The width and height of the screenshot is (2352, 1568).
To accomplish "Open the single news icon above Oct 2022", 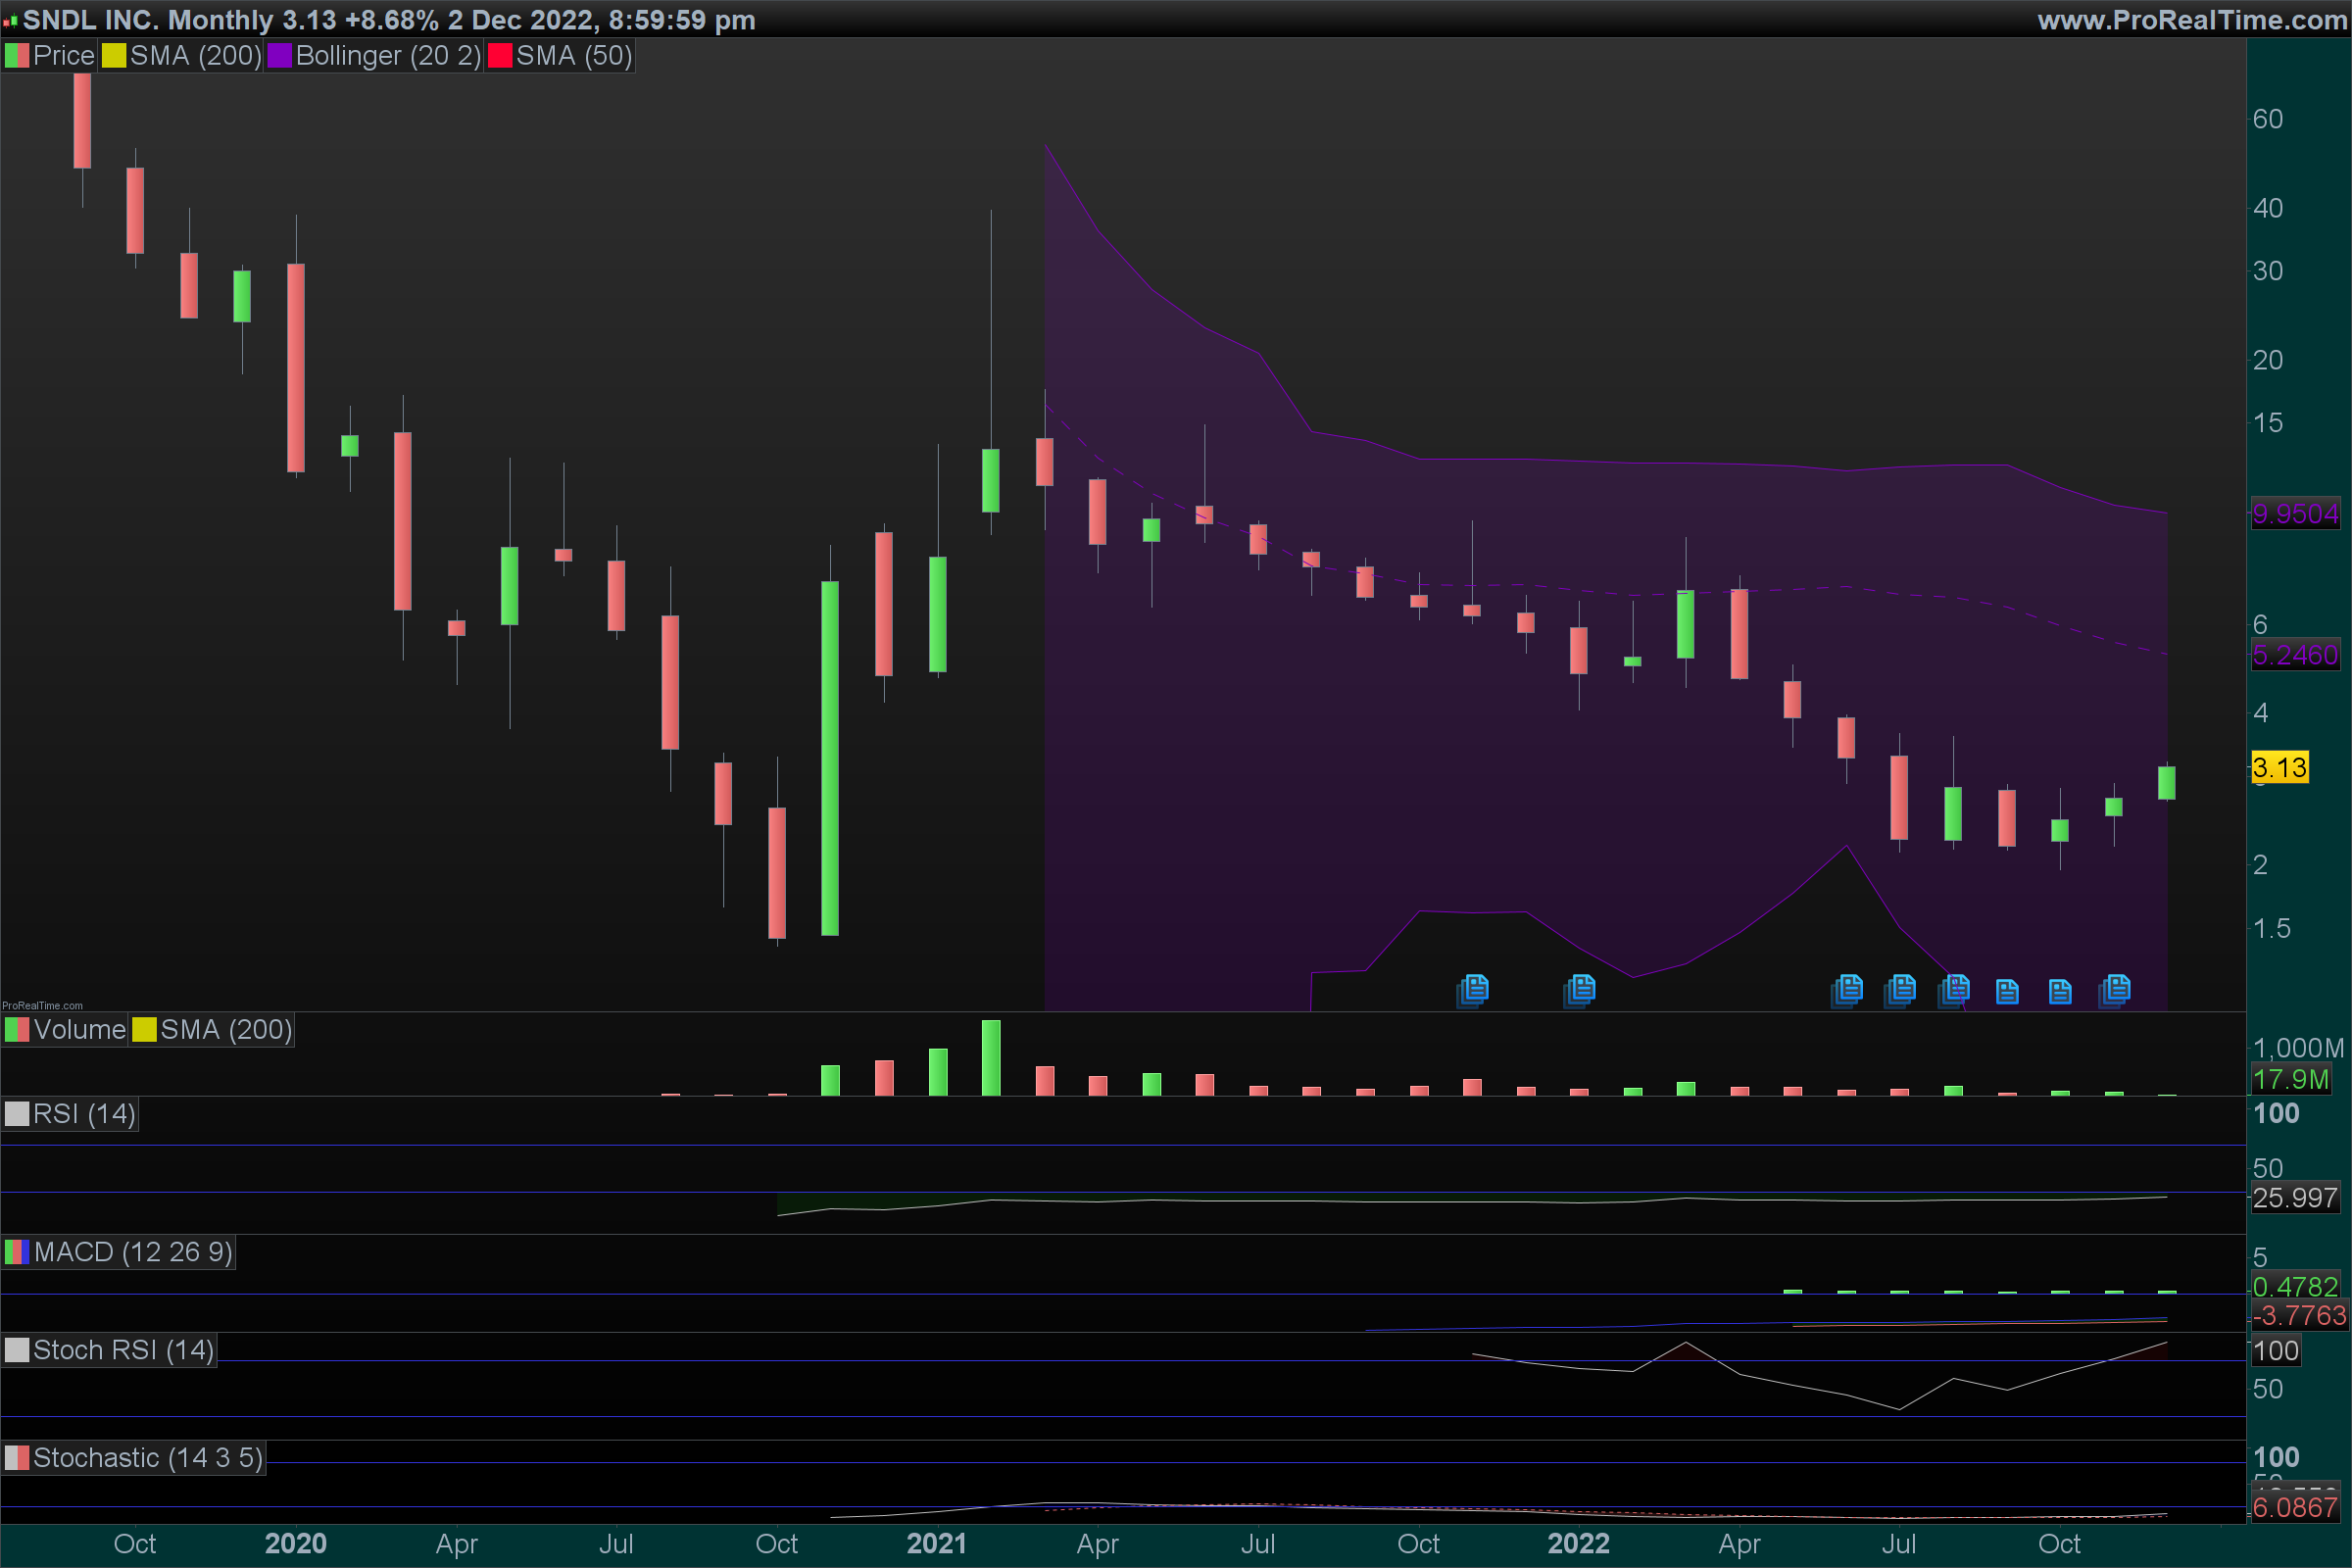I will point(2060,991).
